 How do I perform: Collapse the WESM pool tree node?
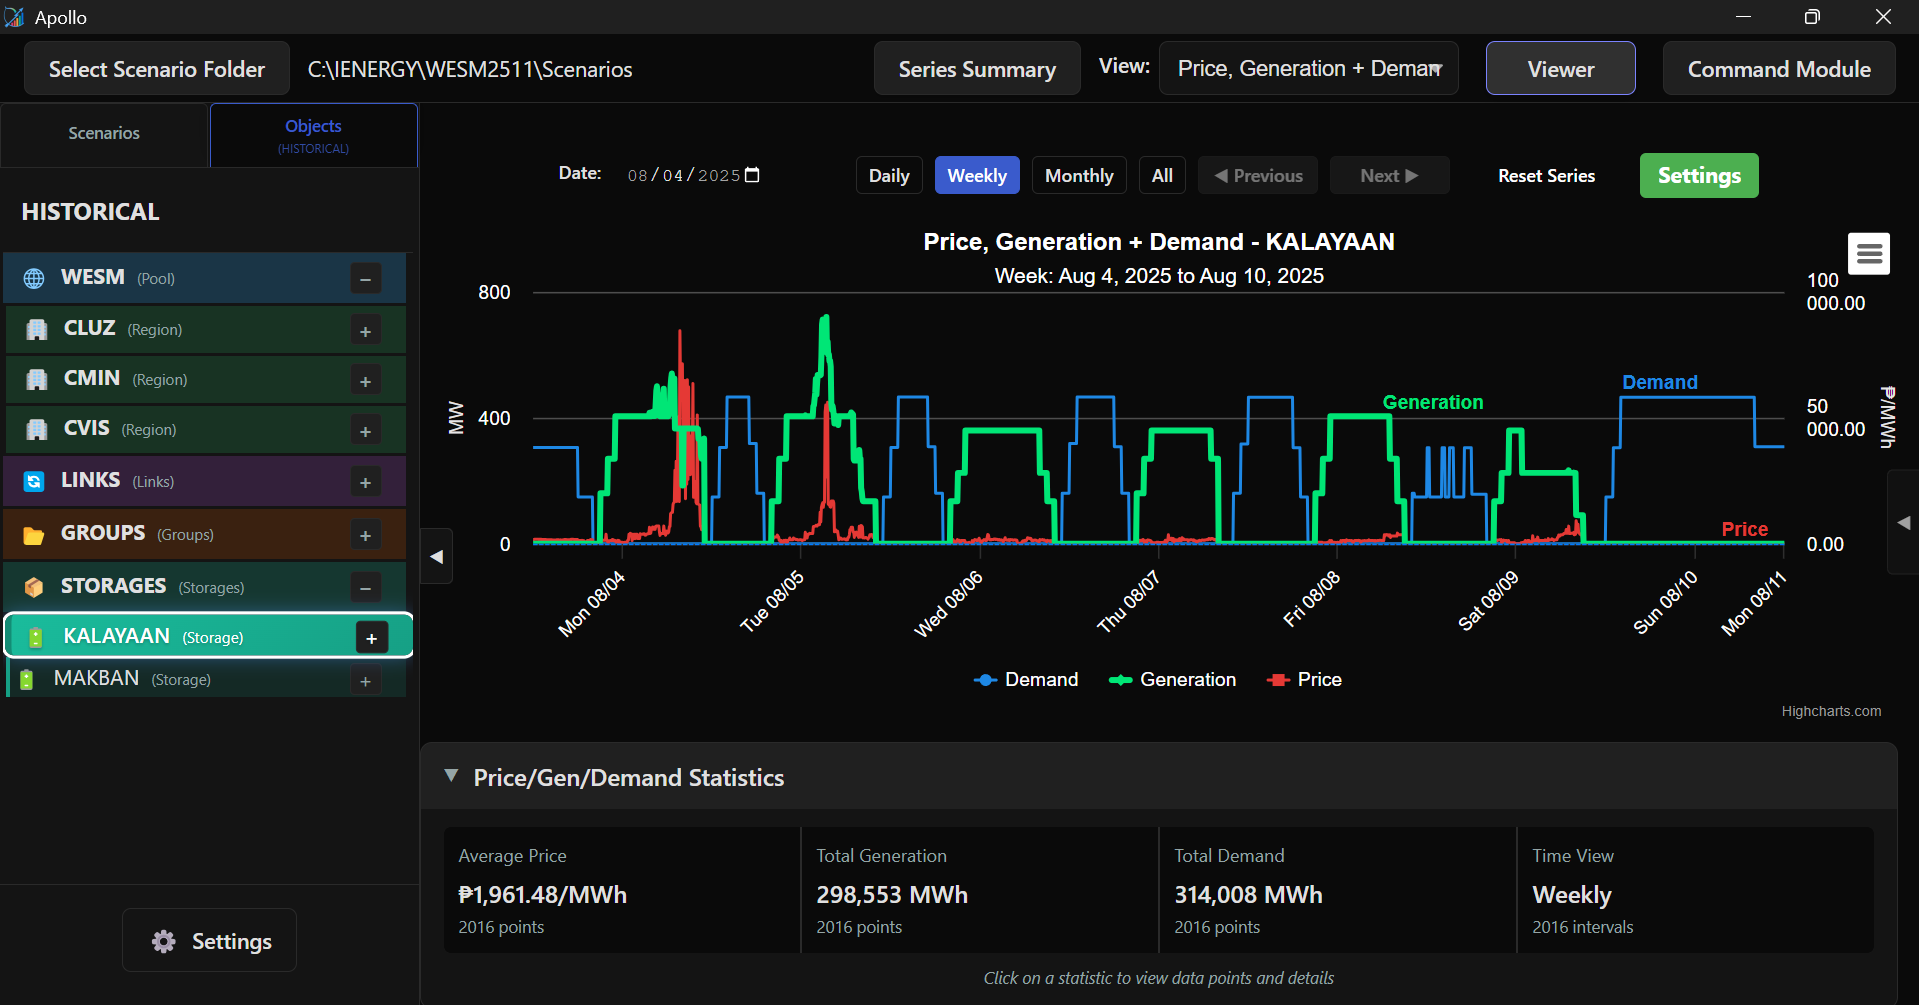[365, 279]
